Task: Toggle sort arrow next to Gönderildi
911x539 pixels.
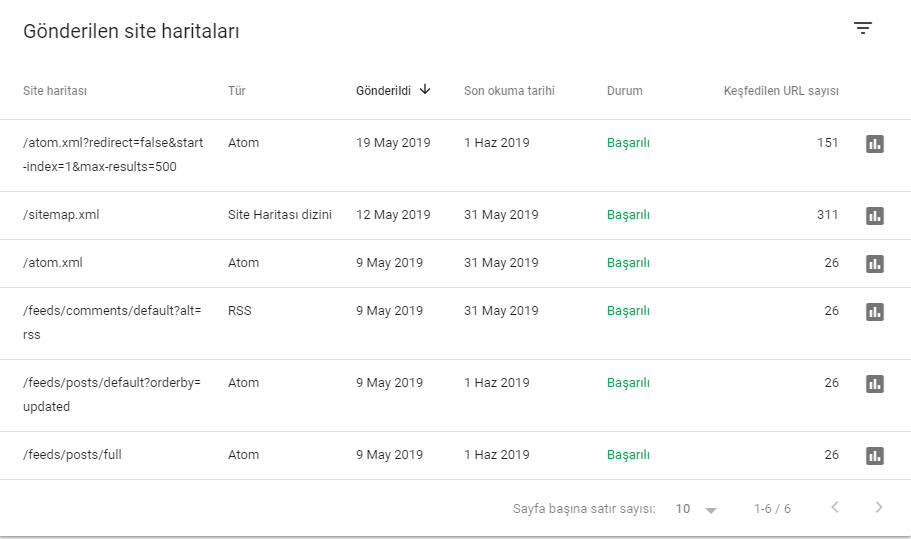Action: 425,89
